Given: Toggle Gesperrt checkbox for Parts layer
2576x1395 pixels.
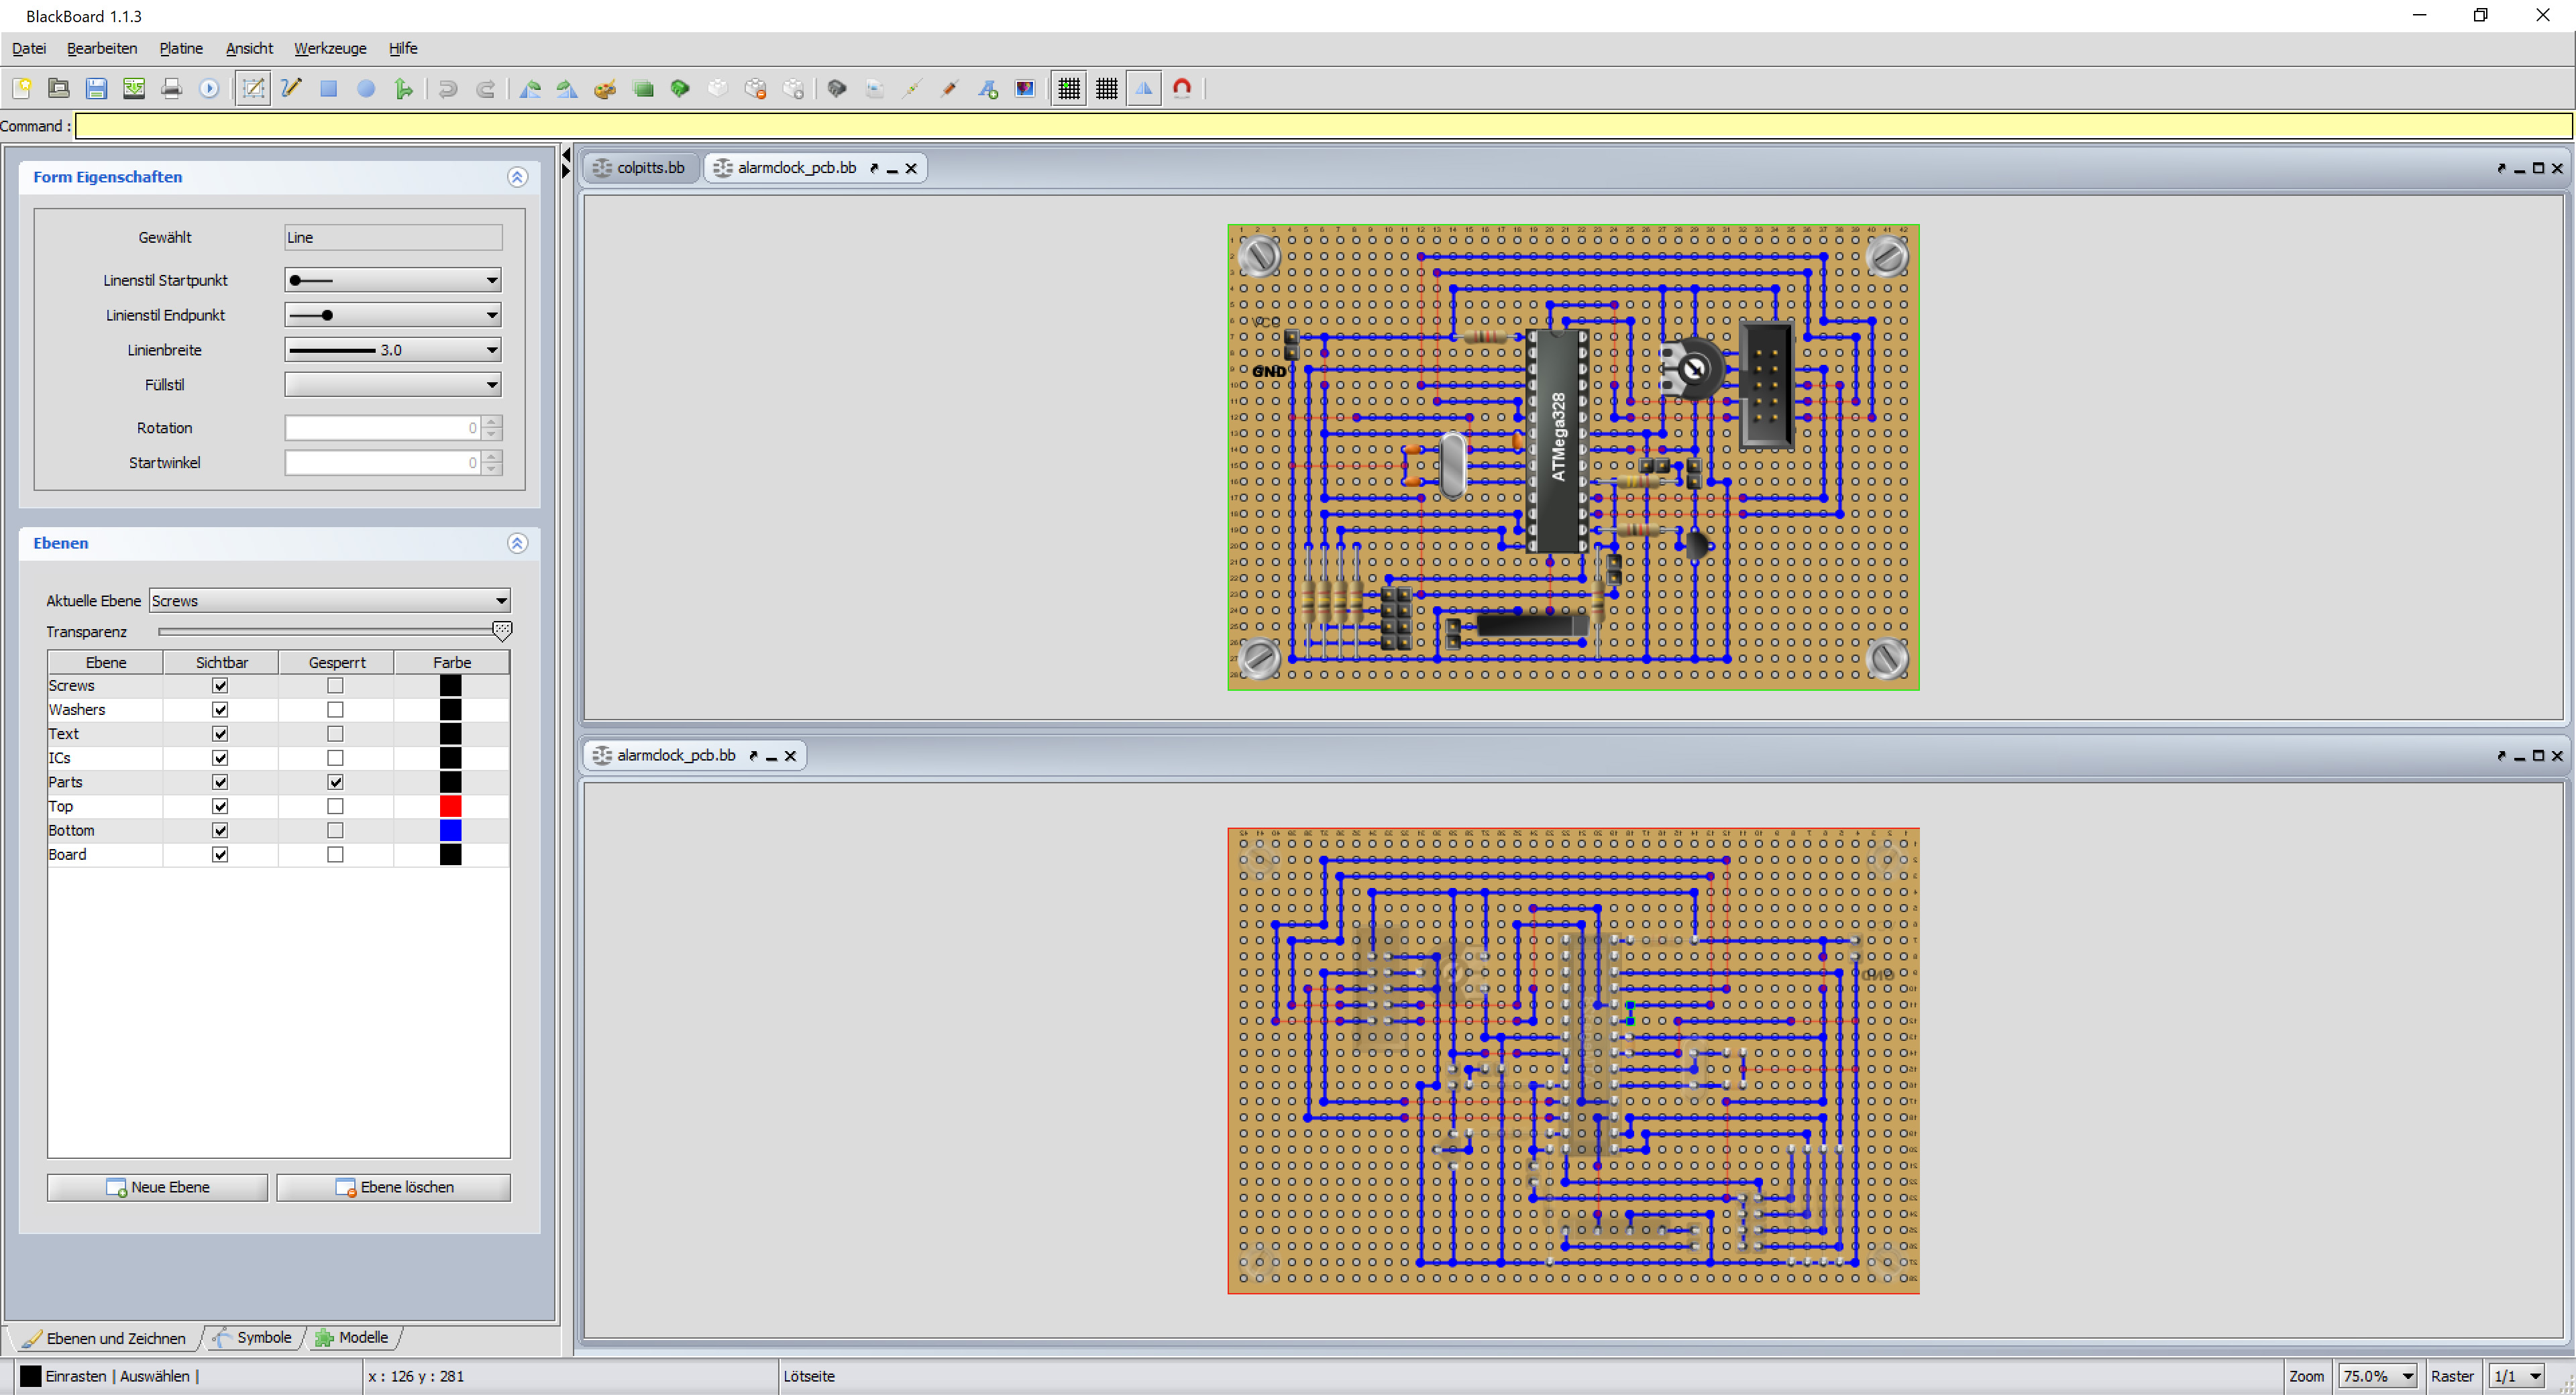Looking at the screenshot, I should pyautogui.click(x=335, y=782).
